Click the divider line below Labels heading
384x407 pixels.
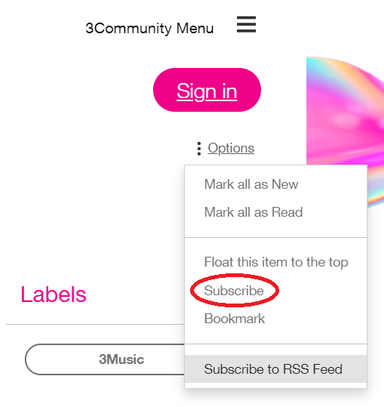[95, 324]
